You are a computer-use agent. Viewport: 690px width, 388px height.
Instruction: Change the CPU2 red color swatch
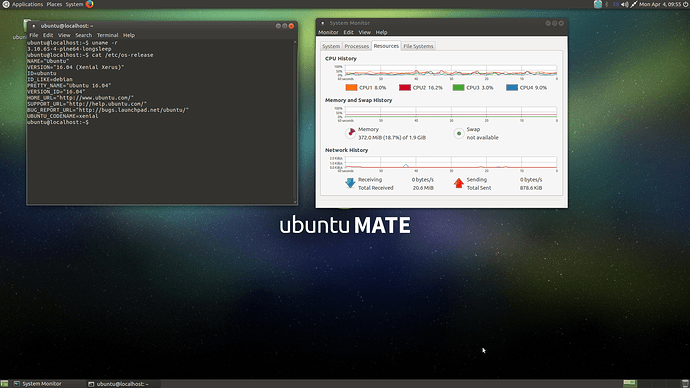[405, 88]
